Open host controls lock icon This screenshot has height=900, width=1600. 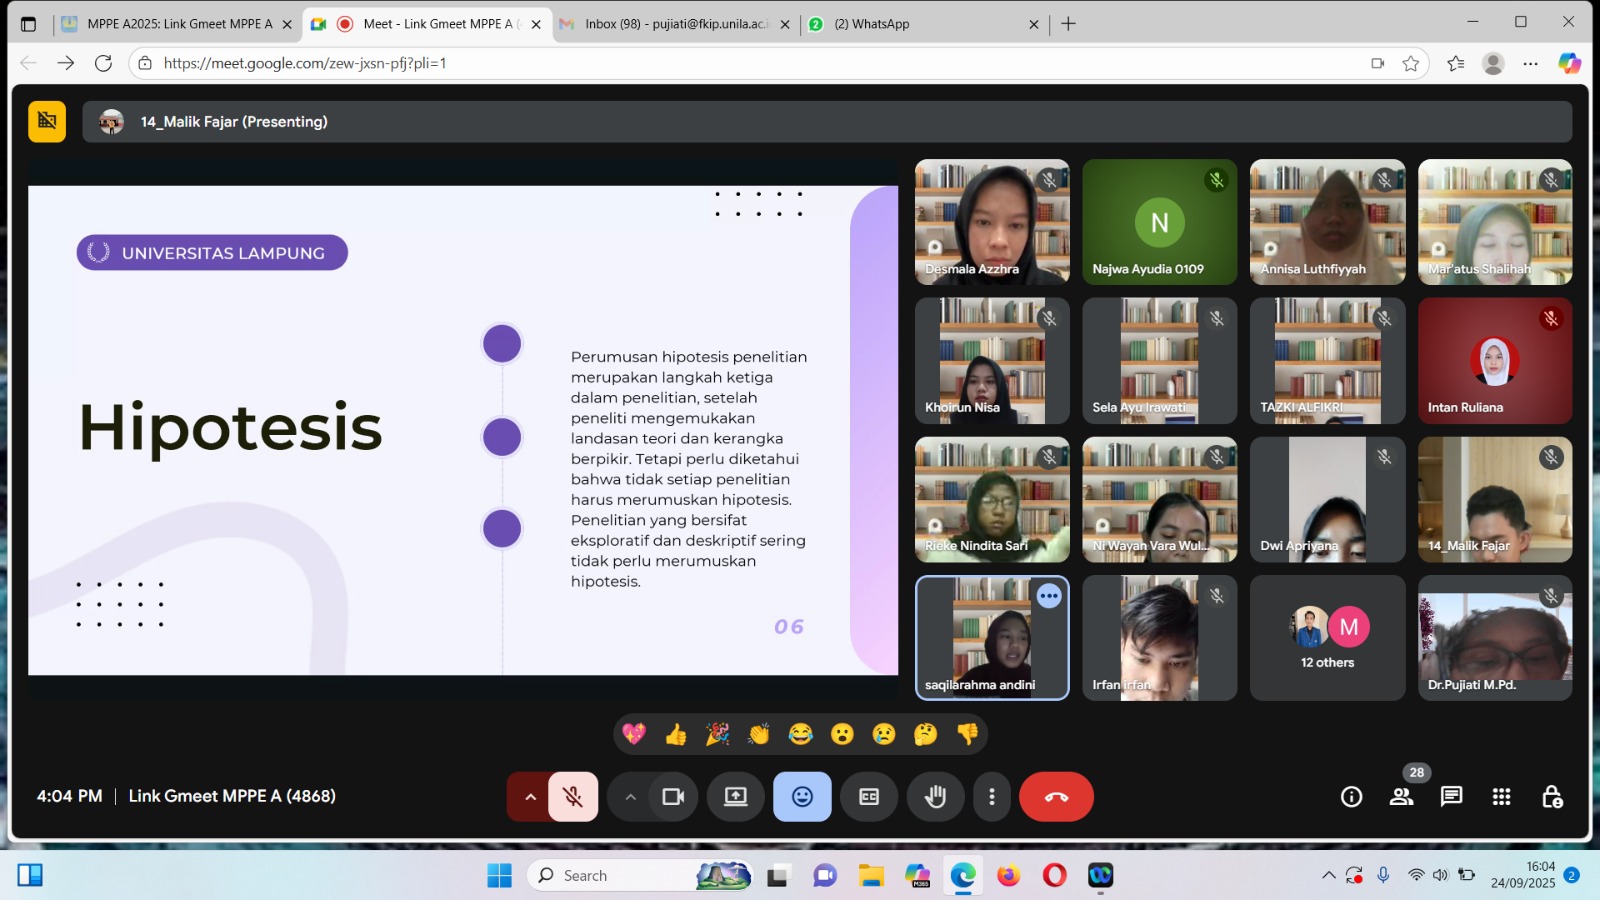point(1552,797)
